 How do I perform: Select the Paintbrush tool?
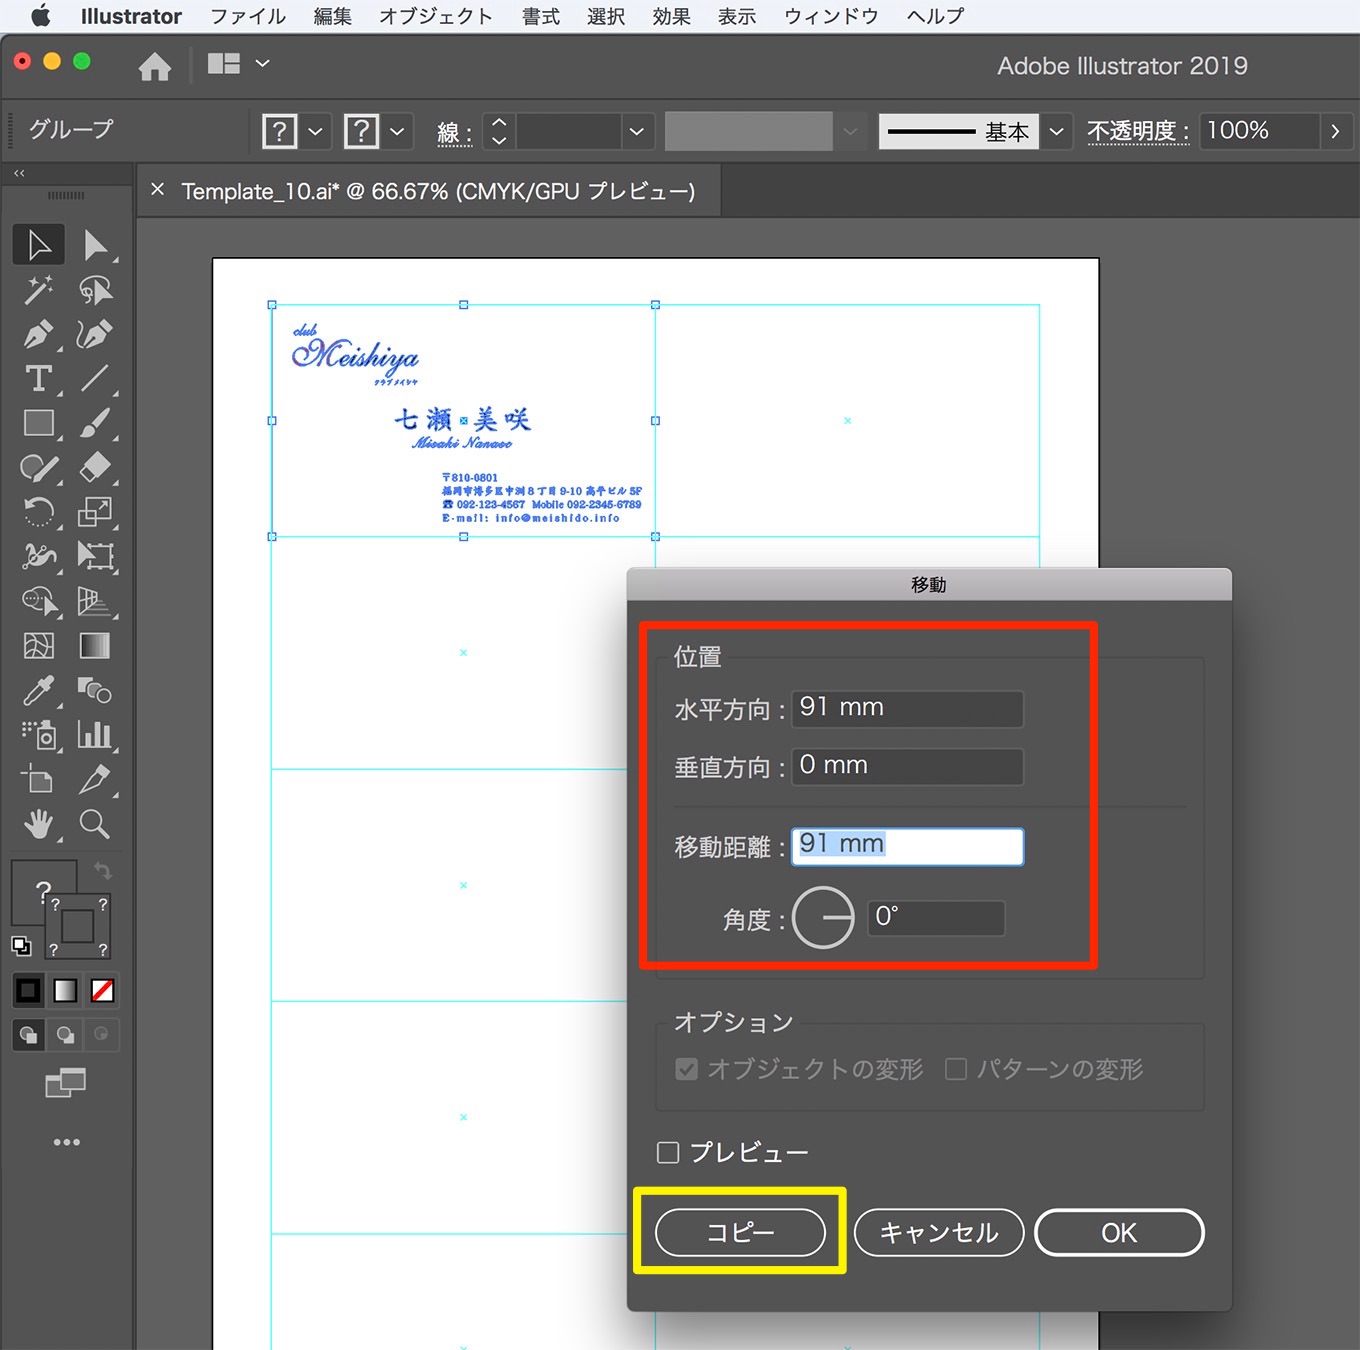(95, 423)
